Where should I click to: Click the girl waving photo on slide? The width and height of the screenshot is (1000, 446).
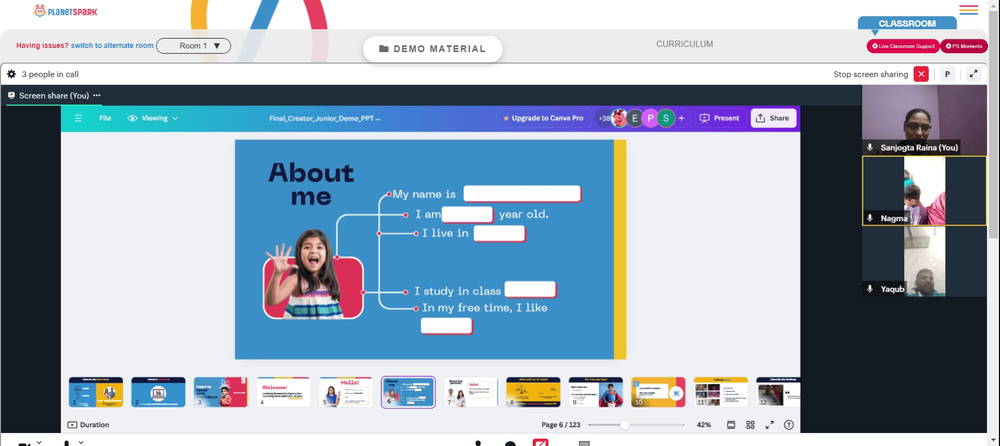[312, 274]
